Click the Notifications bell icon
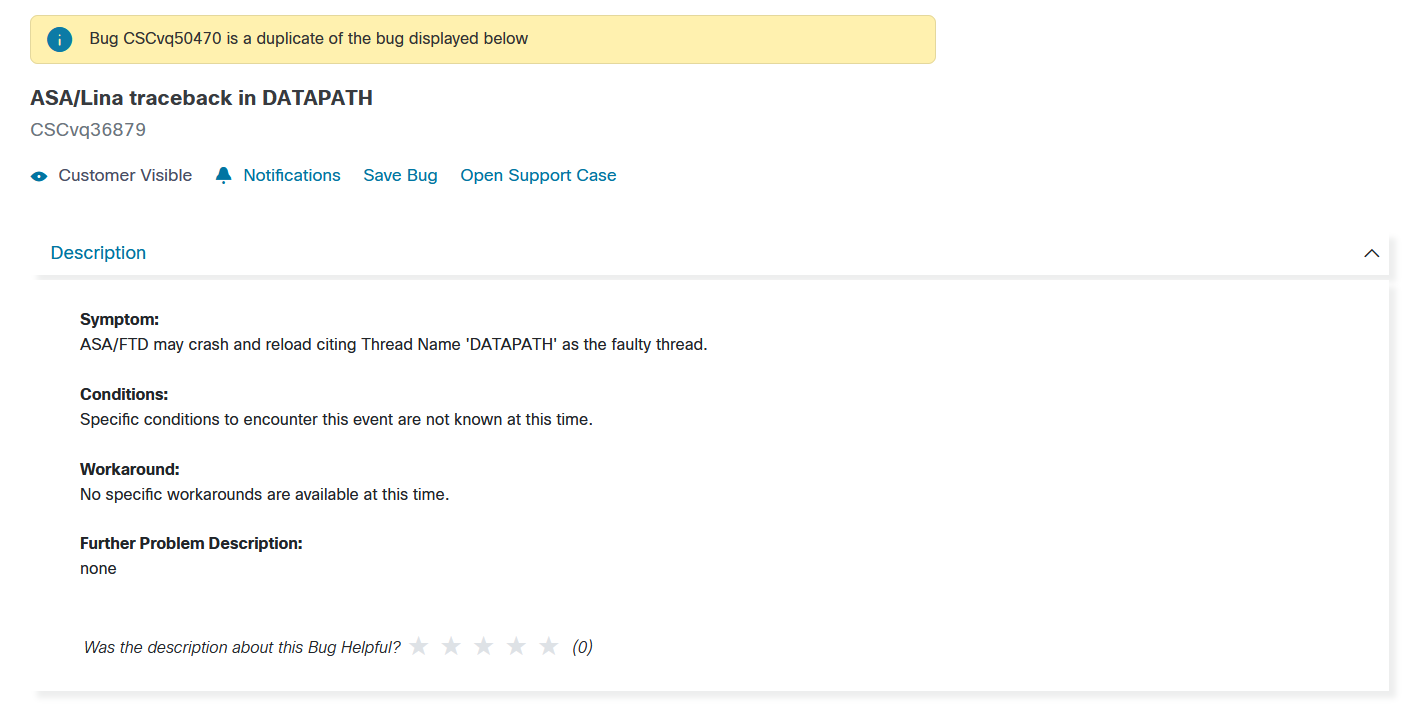This screenshot has height=711, width=1427. 224,175
